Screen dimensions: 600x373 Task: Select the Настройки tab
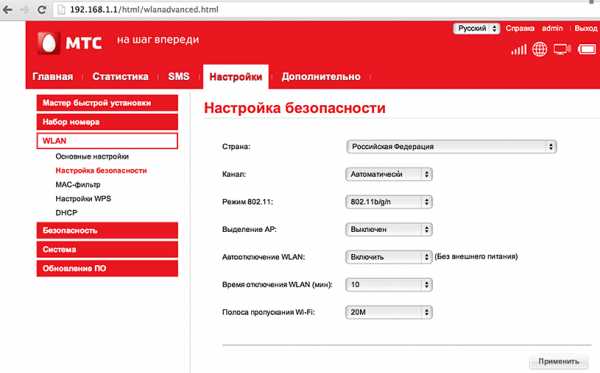coord(236,77)
